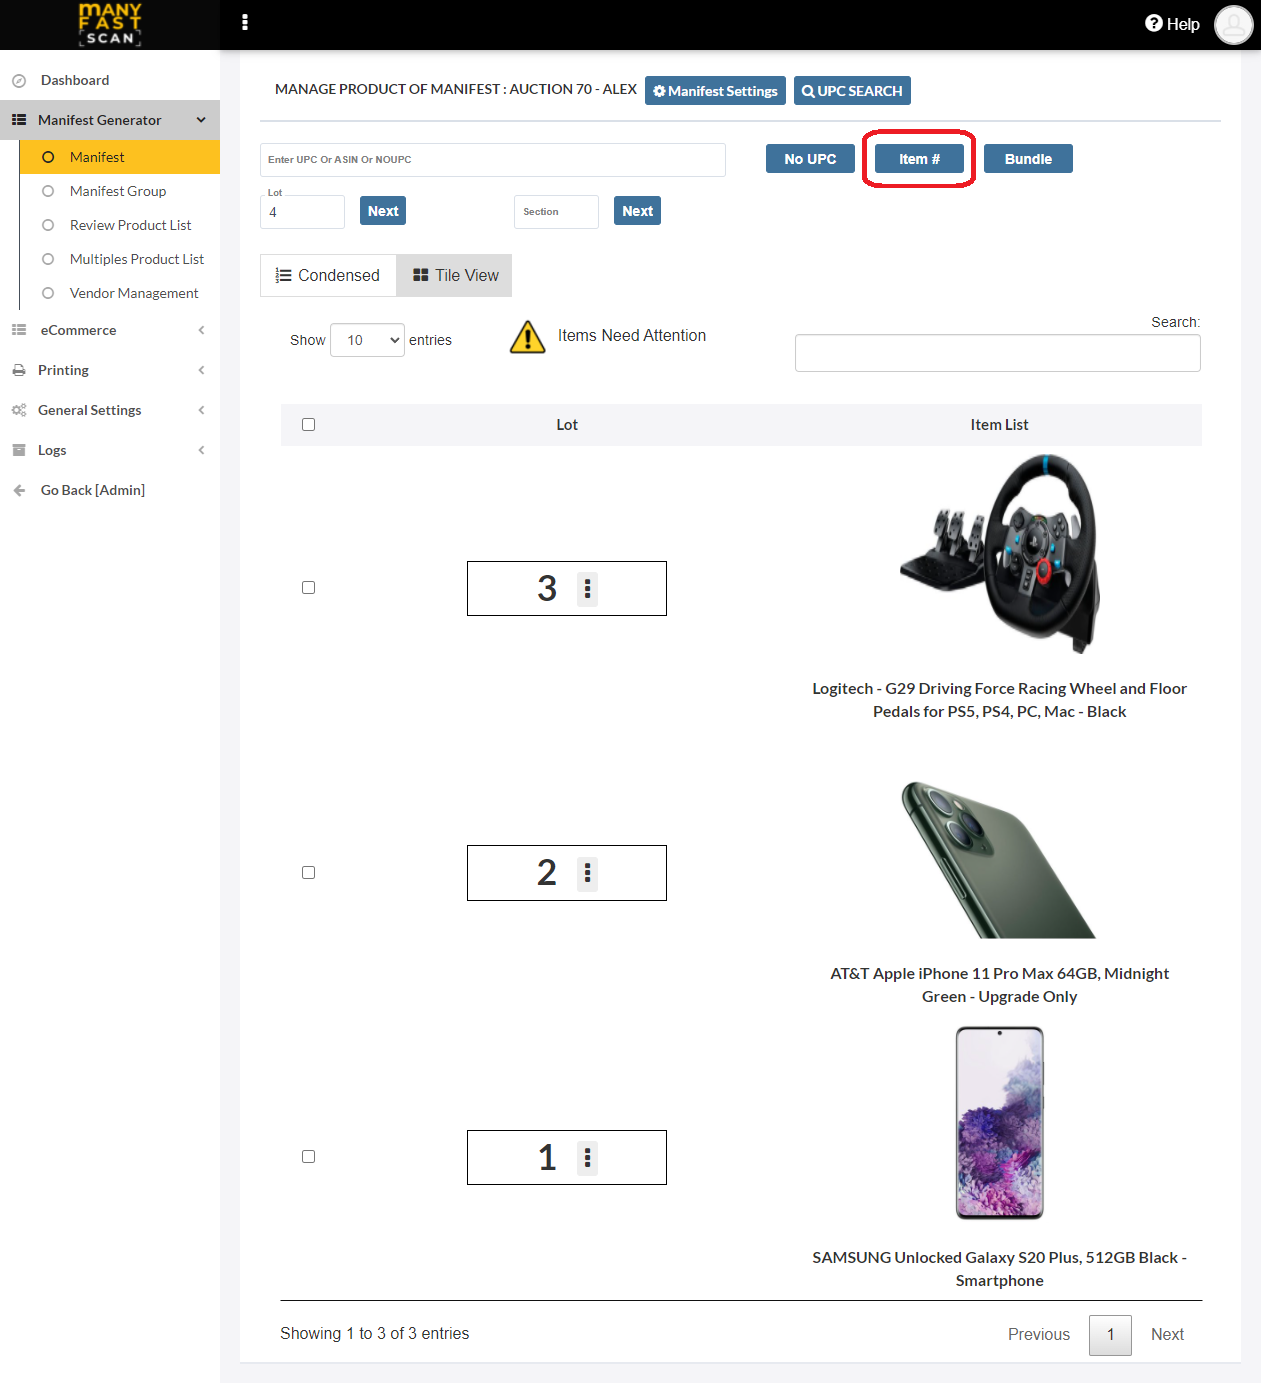This screenshot has height=1383, width=1261.
Task: Open kebab menu for lot 3
Action: click(x=587, y=589)
